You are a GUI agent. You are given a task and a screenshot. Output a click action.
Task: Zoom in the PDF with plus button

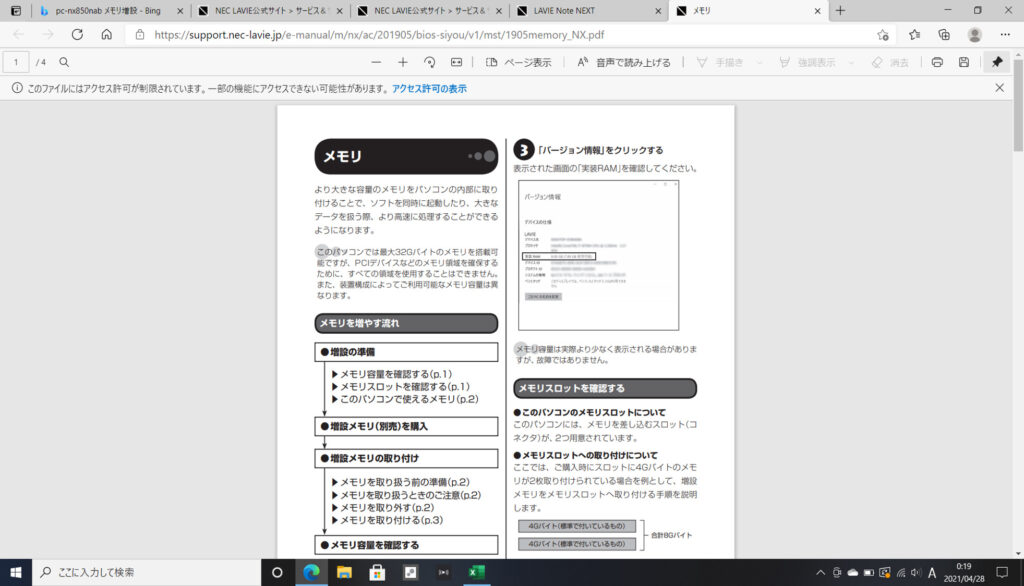click(403, 62)
